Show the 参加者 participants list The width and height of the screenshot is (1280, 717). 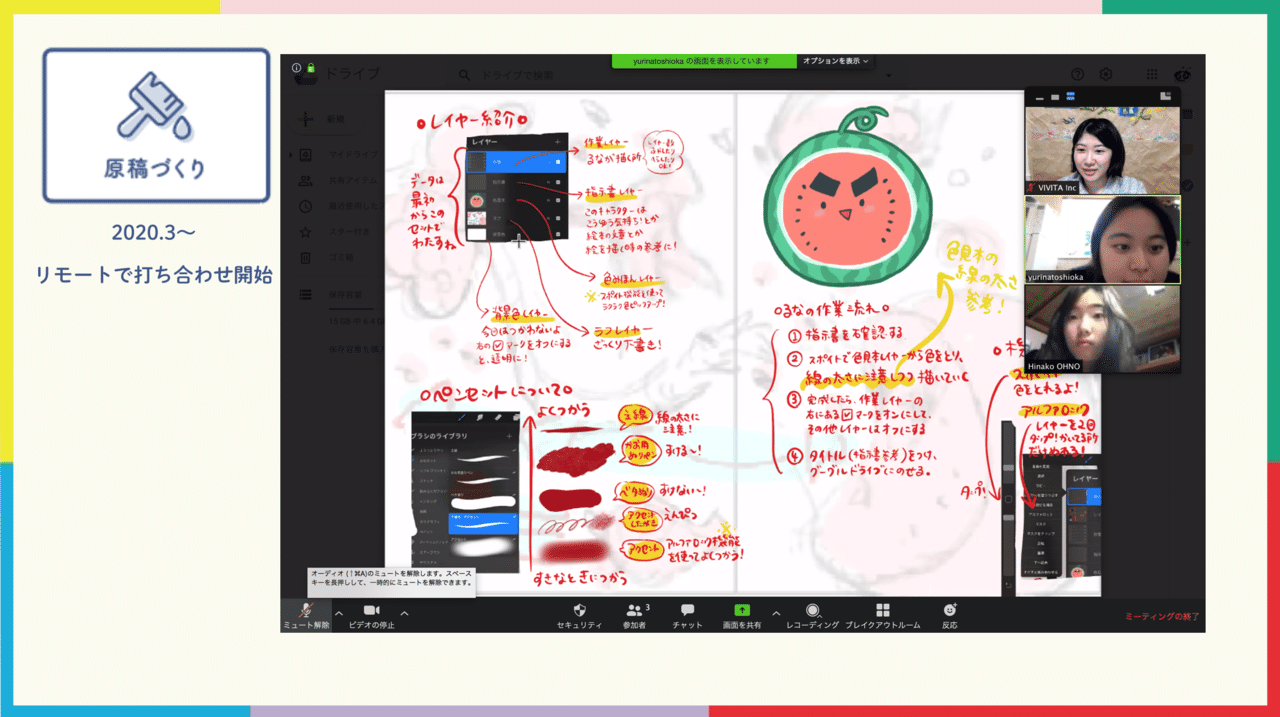pos(635,615)
